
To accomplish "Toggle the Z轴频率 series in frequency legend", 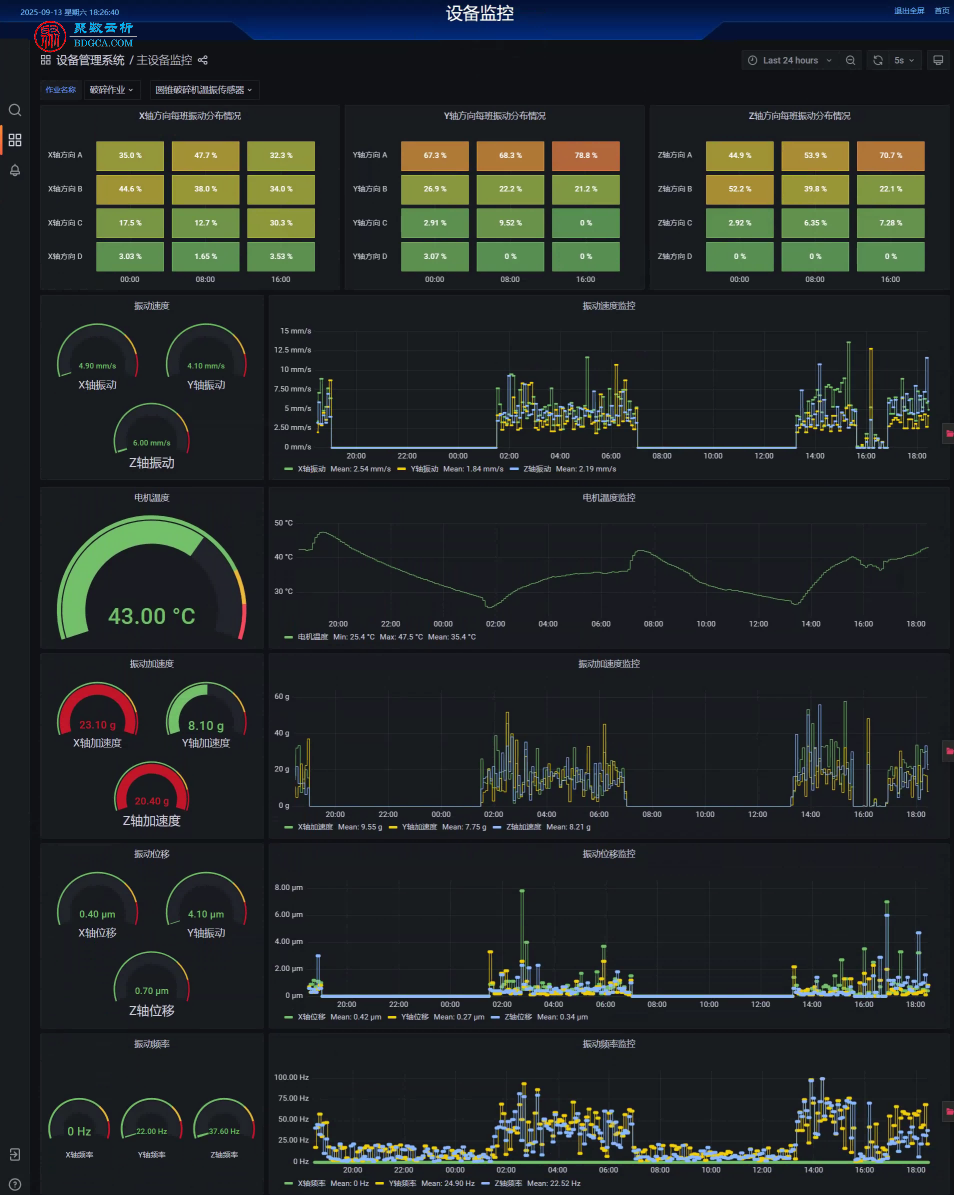I will pyautogui.click(x=508, y=1184).
